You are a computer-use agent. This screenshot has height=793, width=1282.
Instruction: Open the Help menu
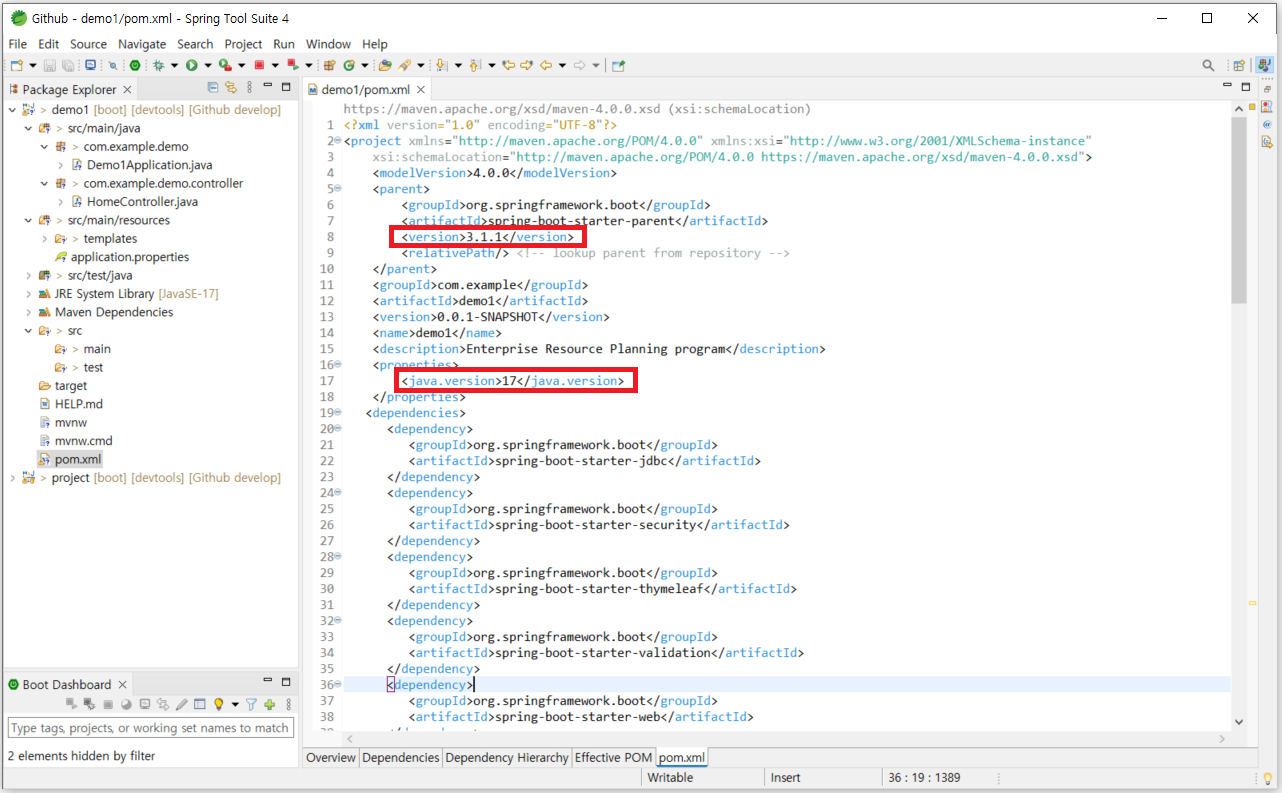coord(375,44)
